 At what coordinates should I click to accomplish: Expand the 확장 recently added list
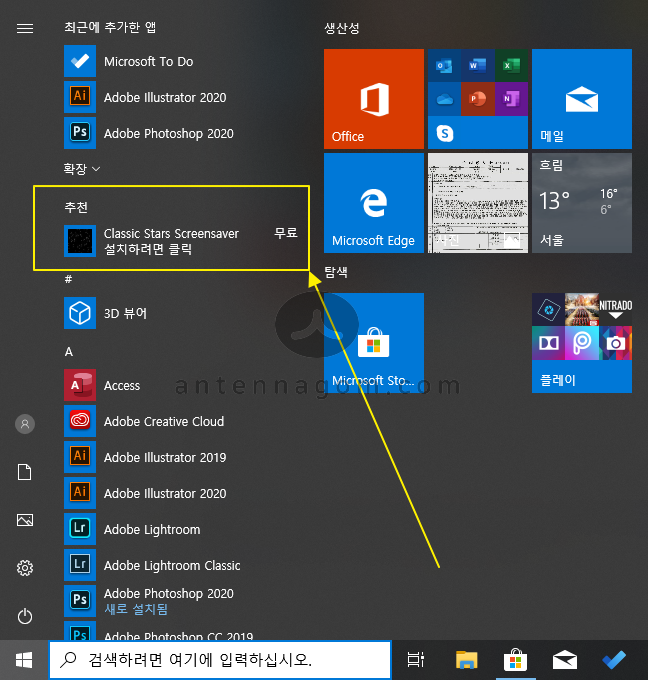point(82,169)
